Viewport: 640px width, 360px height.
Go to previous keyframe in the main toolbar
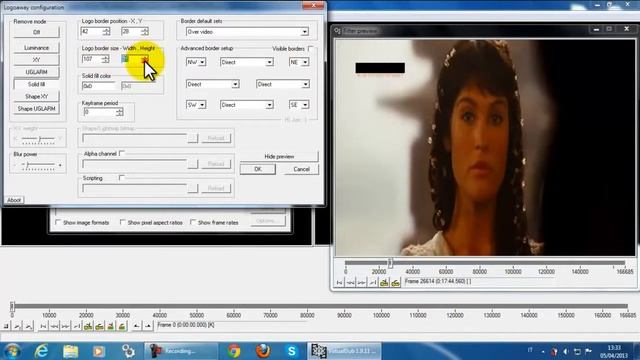coord(88,326)
